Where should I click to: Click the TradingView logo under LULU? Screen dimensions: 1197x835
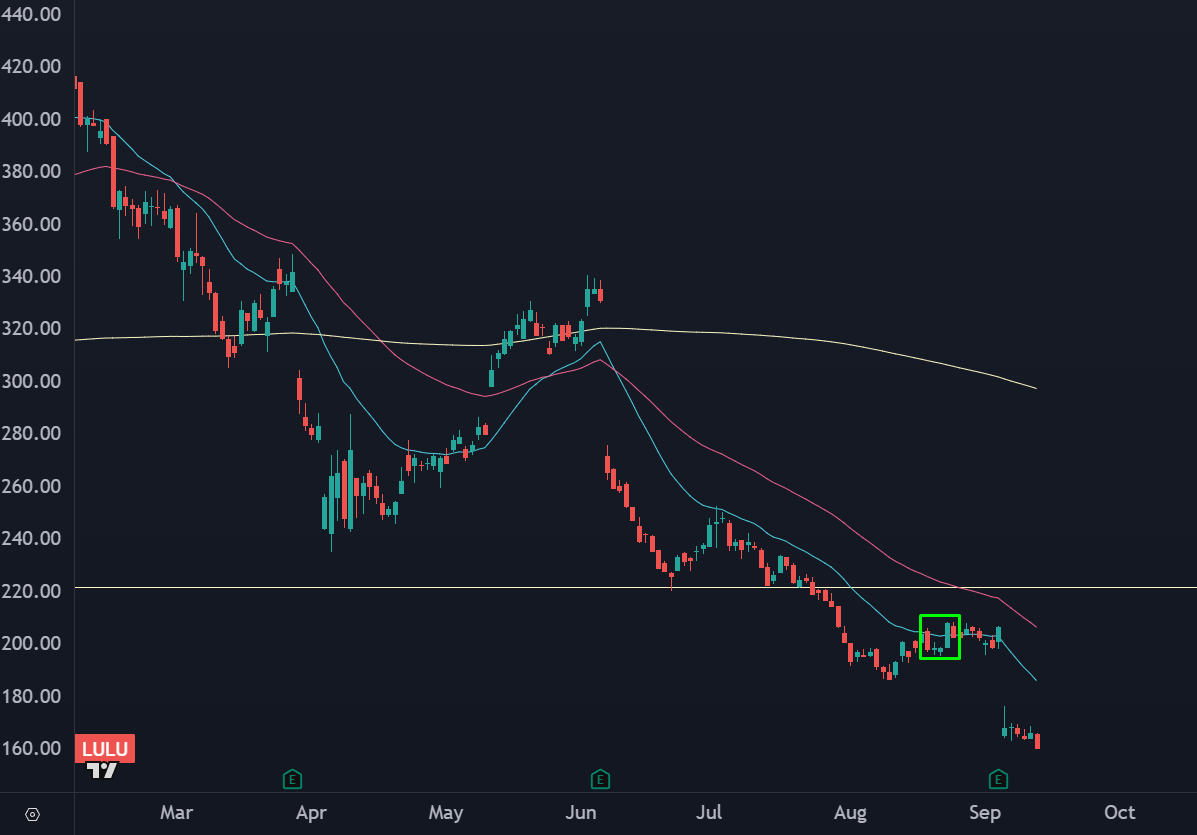click(102, 770)
